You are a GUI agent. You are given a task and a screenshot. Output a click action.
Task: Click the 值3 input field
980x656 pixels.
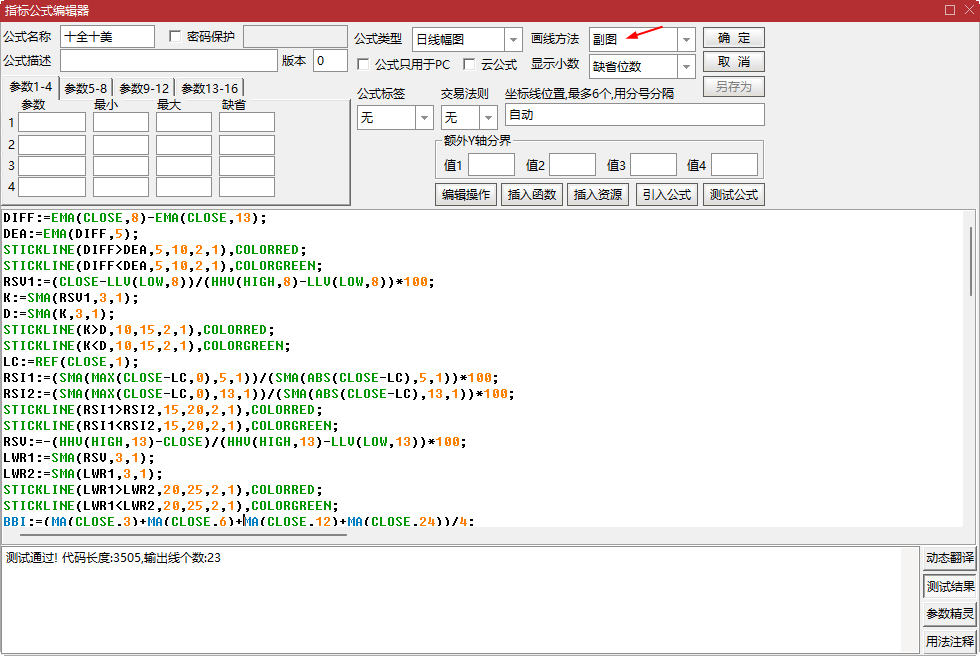(x=654, y=165)
